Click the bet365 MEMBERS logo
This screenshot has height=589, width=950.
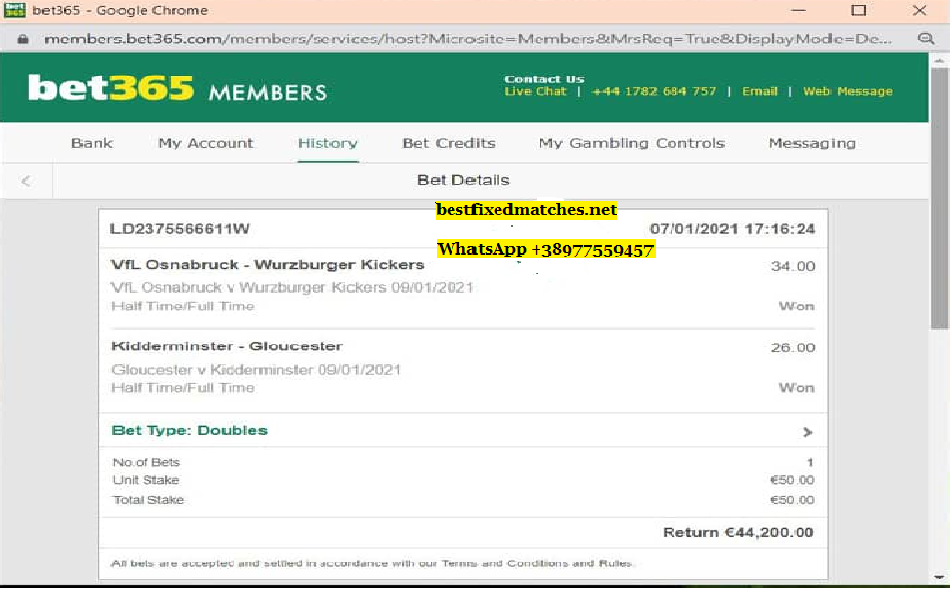coord(178,88)
